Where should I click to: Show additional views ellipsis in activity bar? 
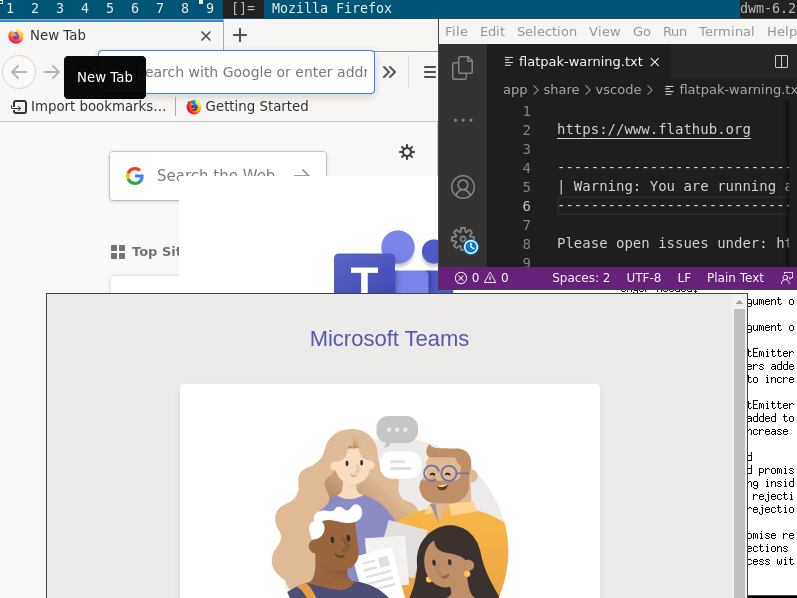click(463, 121)
